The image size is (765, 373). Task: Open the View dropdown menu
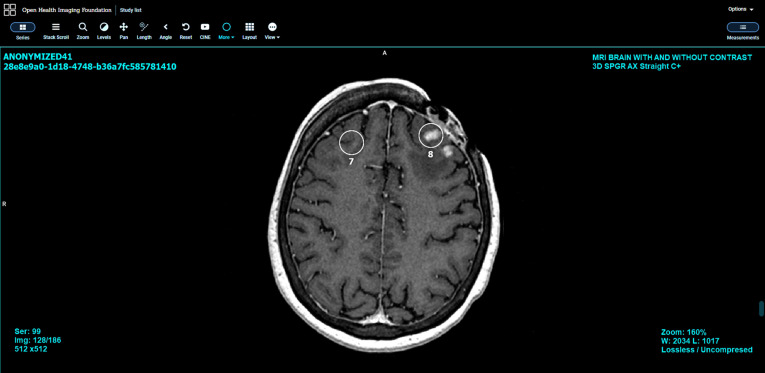[272, 31]
